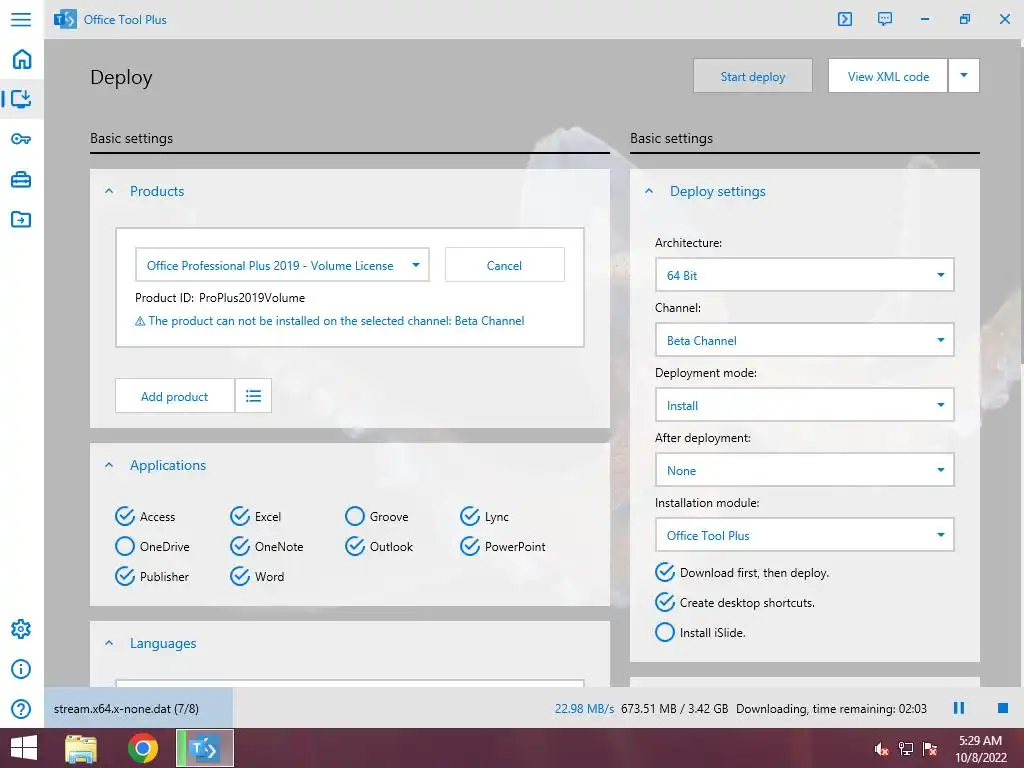The image size is (1024, 768).
Task: Open the After deployment dropdown
Action: tap(805, 470)
